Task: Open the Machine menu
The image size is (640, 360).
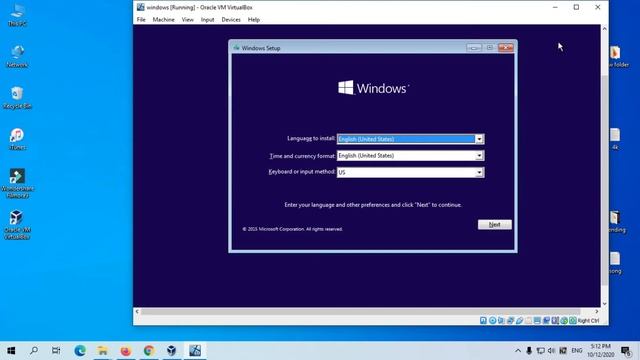Action: [163, 20]
